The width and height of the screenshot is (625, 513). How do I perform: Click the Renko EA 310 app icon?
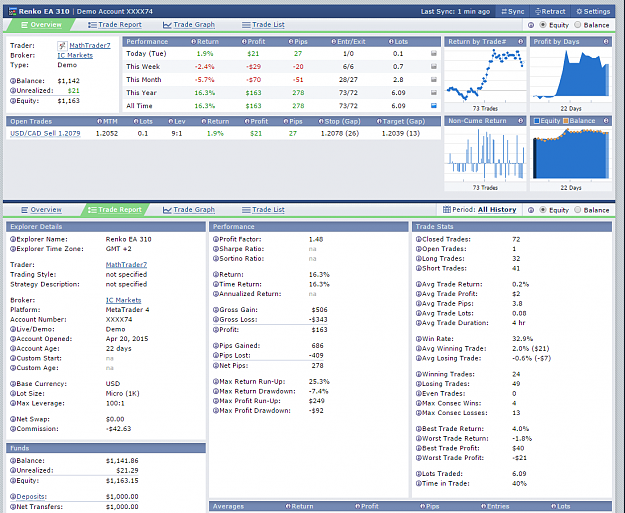12,12
